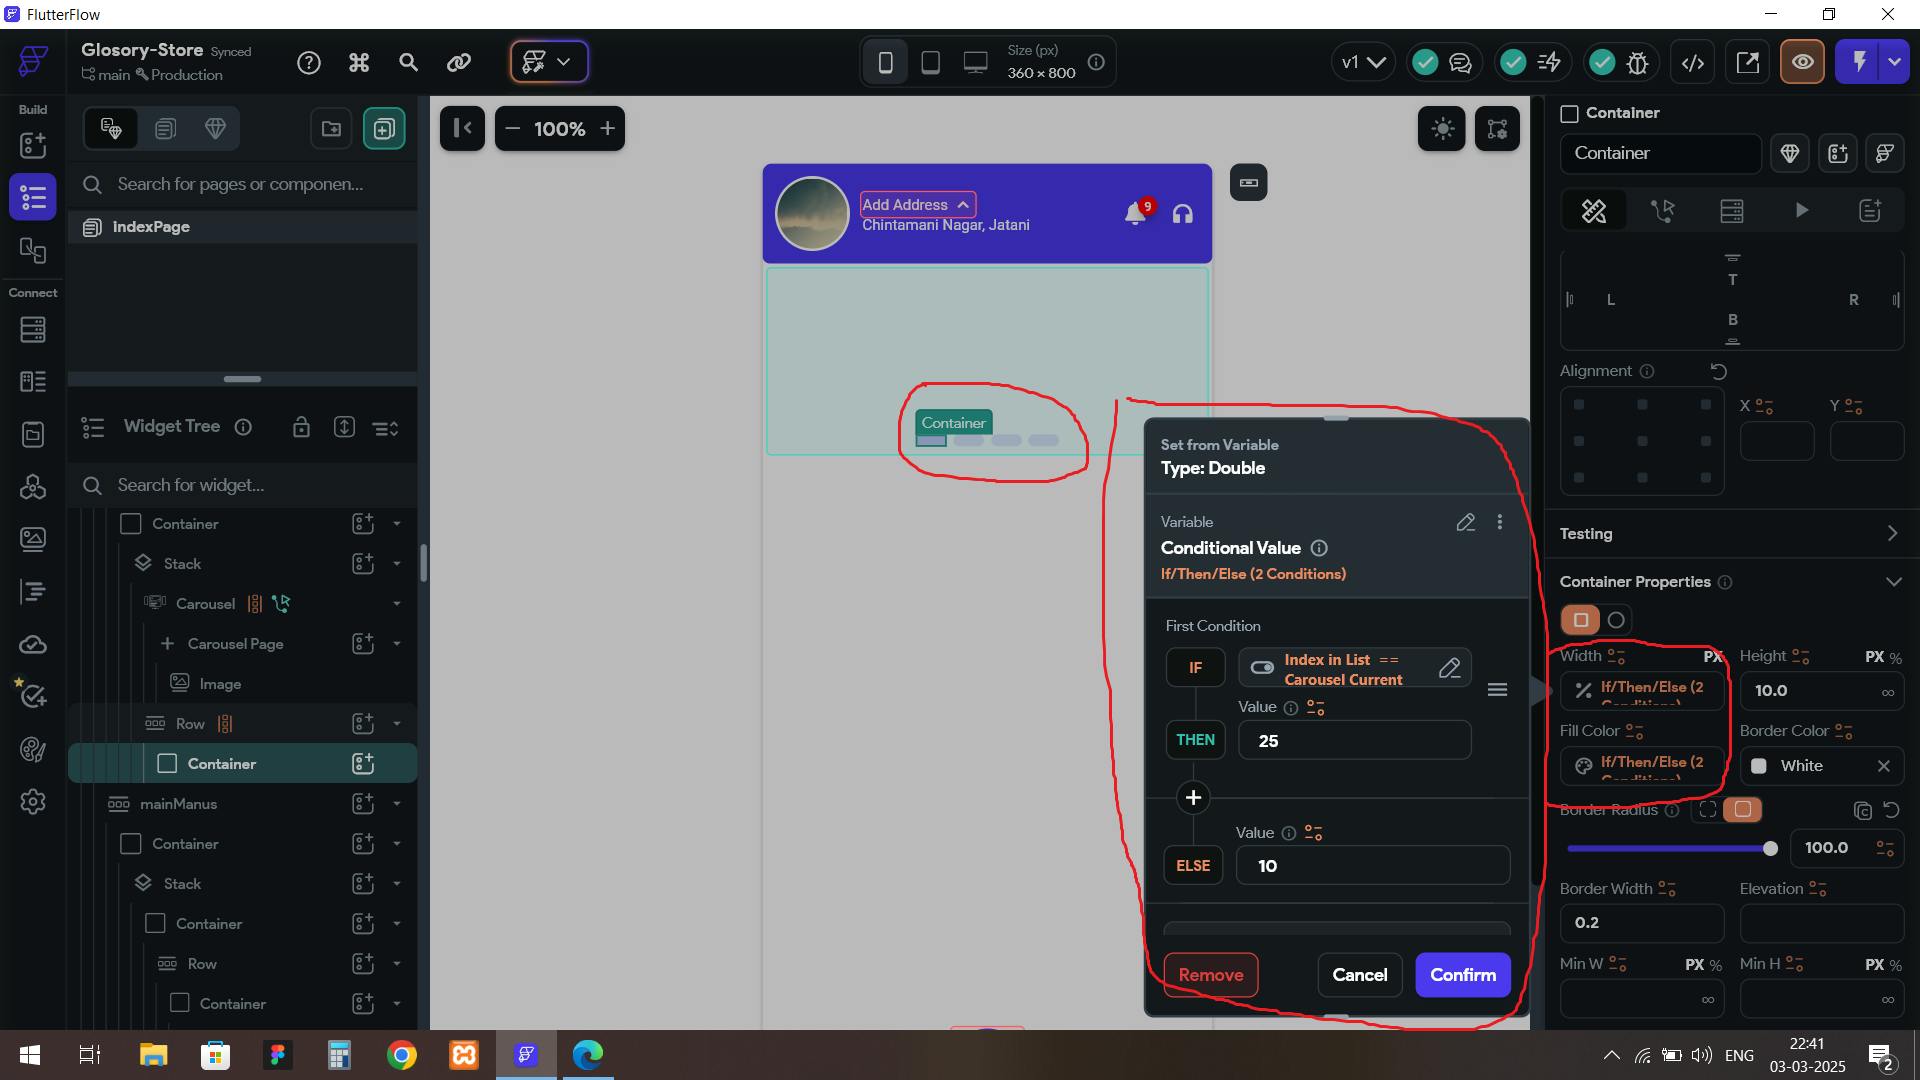Screen dimensions: 1920x1080
Task: Click the headphones icon in app preview
Action: click(x=1182, y=214)
